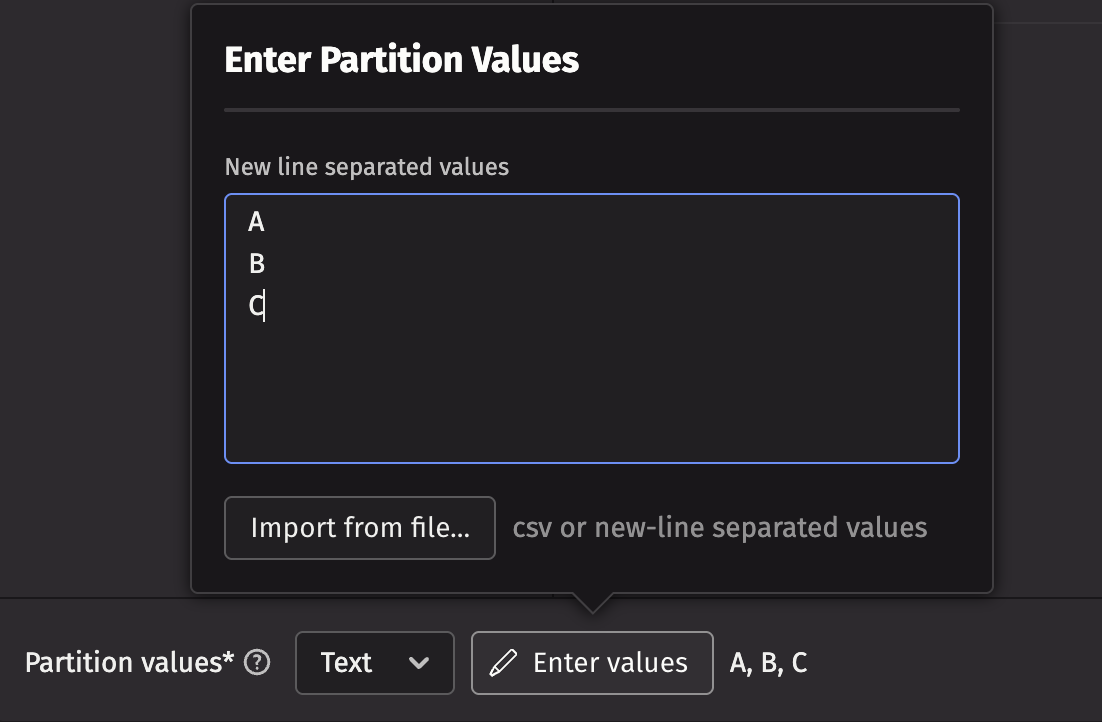This screenshot has height=722, width=1102.
Task: Click the pencil icon on Enter values
Action: tap(505, 662)
